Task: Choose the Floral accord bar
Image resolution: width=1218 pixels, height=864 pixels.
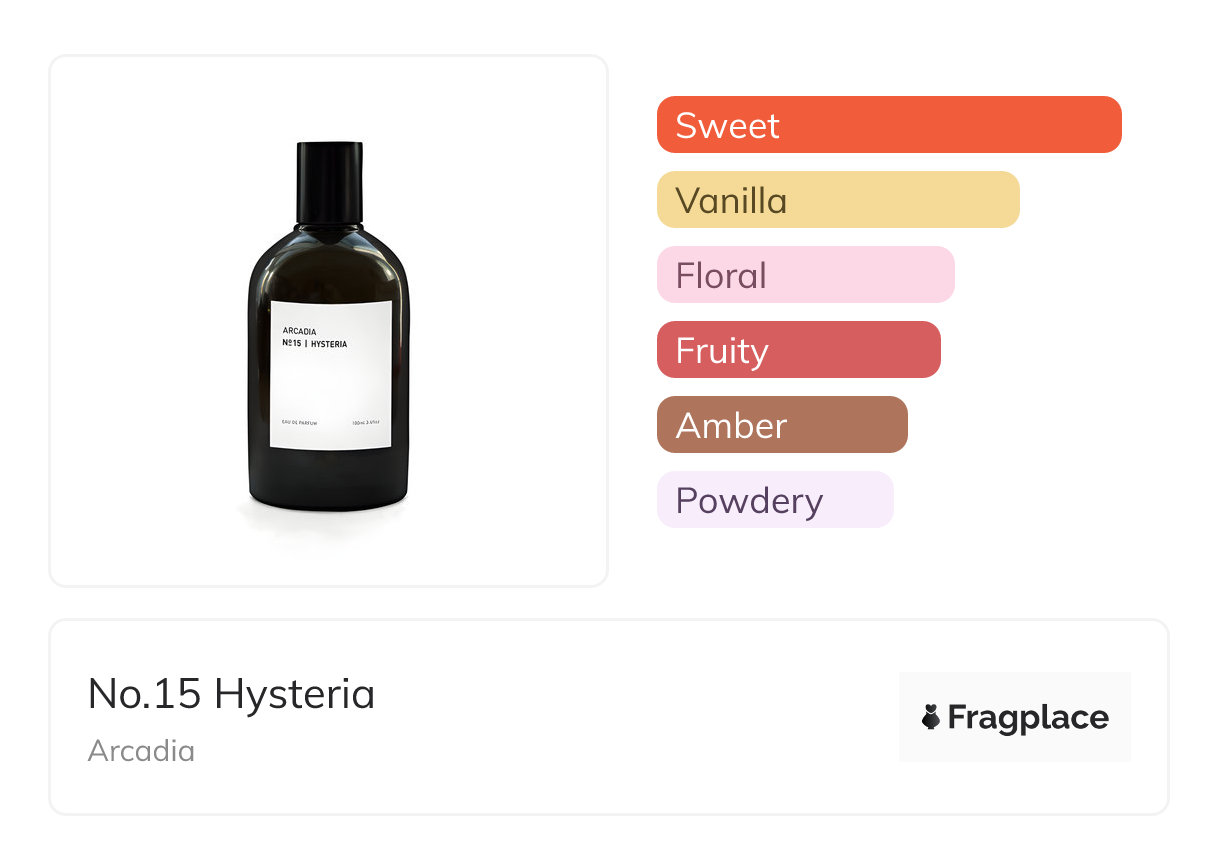Action: point(805,275)
